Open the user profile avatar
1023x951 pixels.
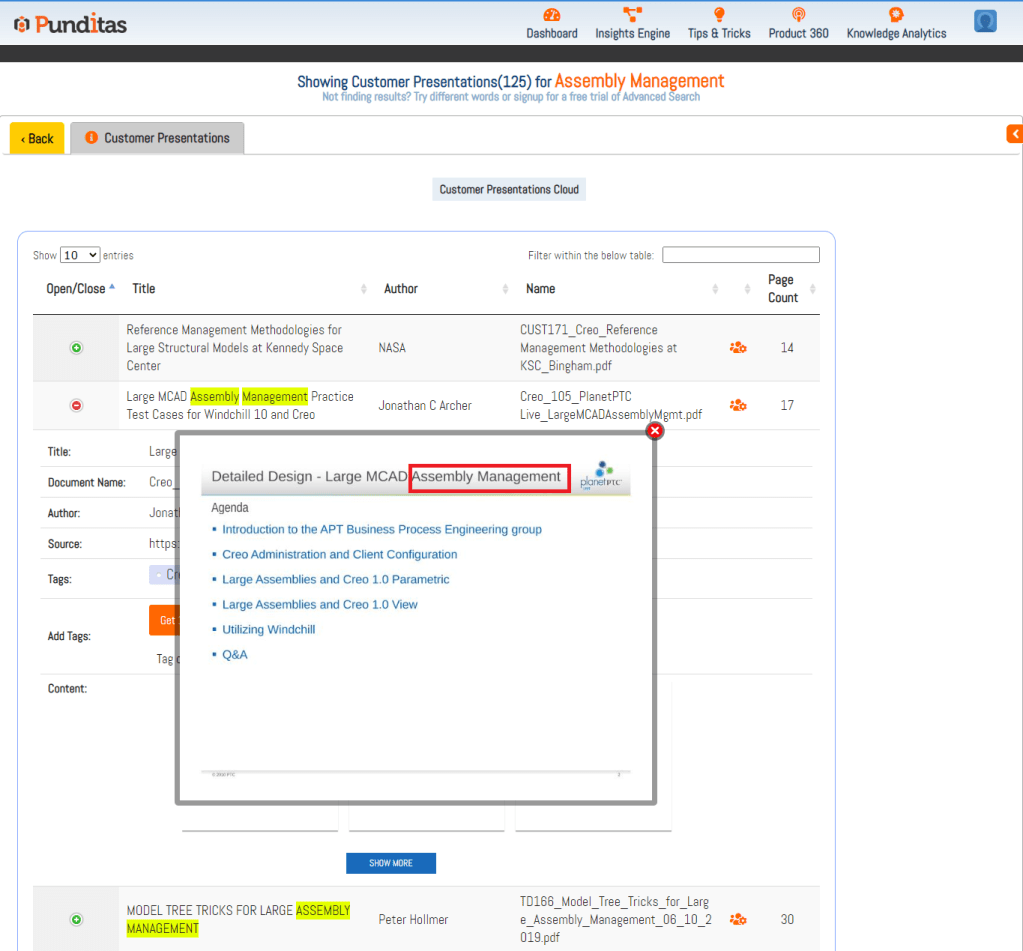click(985, 21)
